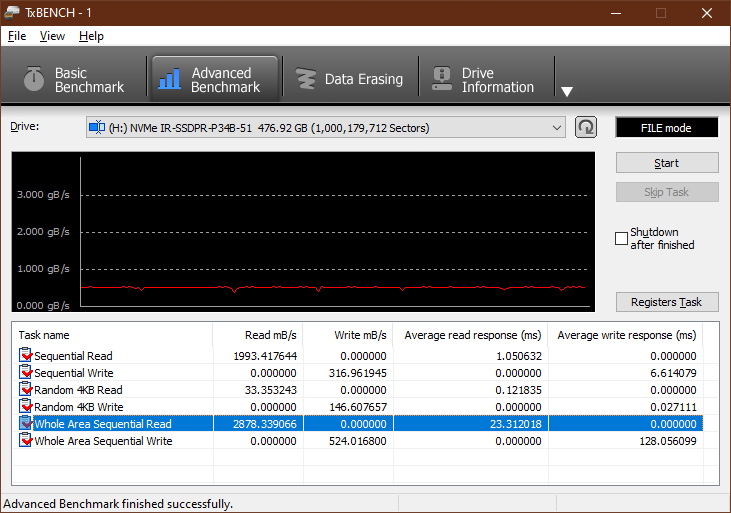Viewport: 731px width, 513px height.
Task: Click Average write response (ms) column header
Action: click(x=626, y=335)
